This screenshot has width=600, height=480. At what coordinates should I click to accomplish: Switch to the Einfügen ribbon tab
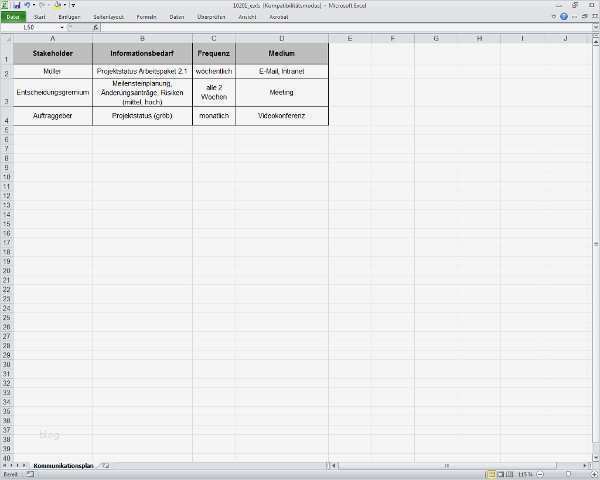[x=69, y=17]
